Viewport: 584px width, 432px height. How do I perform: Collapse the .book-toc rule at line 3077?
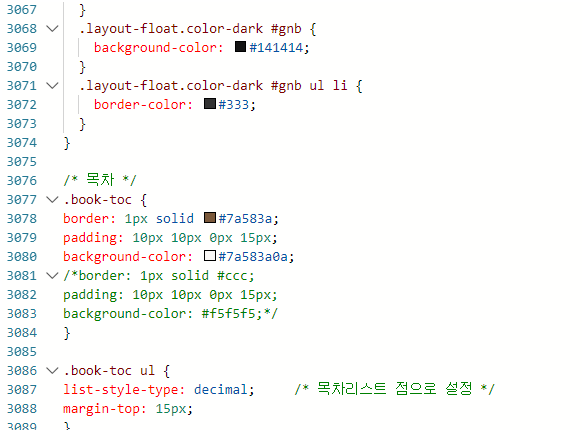(x=52, y=200)
